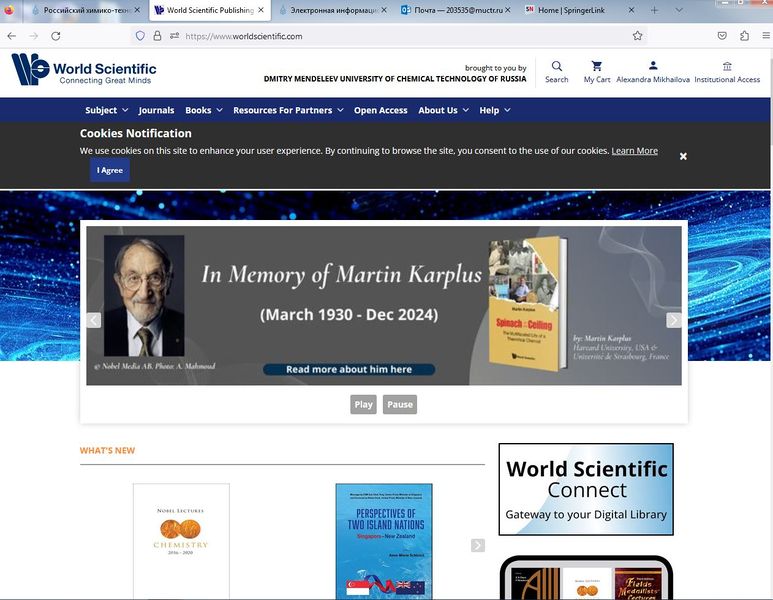Open the Journals menu item
Screen dimensions: 773x600
pos(156,110)
